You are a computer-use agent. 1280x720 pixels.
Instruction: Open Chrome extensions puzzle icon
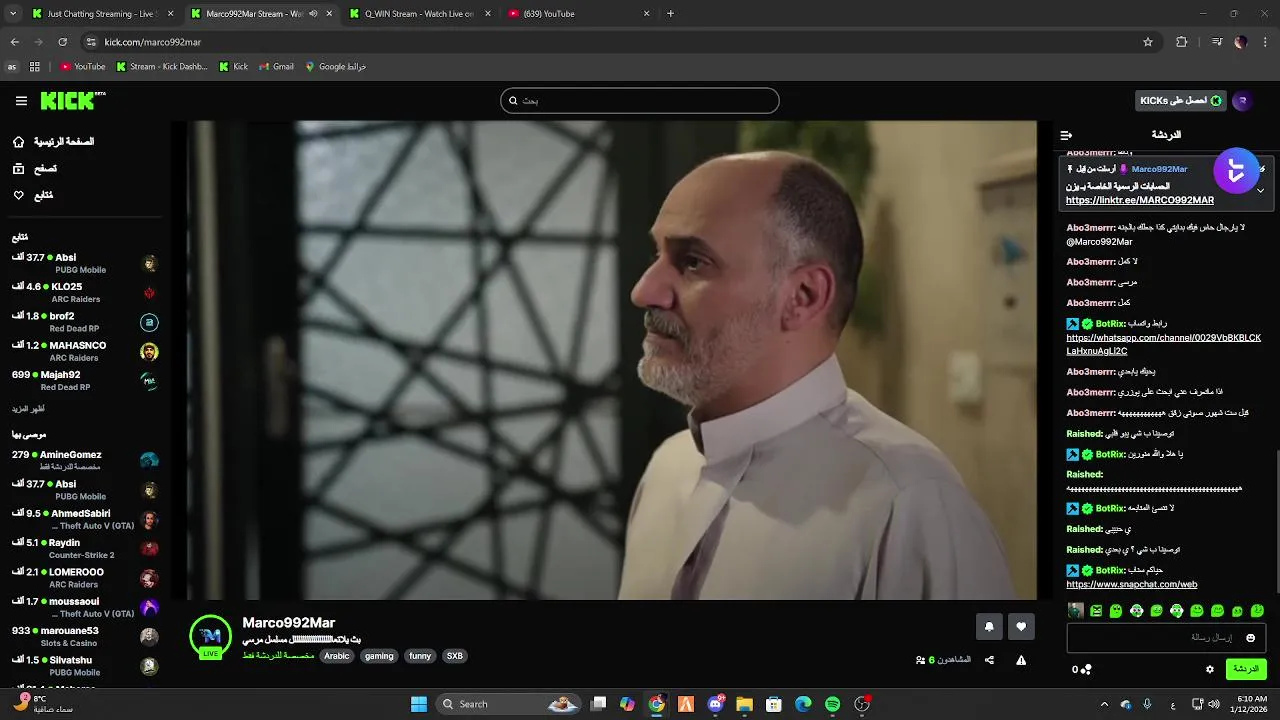tap(1182, 42)
